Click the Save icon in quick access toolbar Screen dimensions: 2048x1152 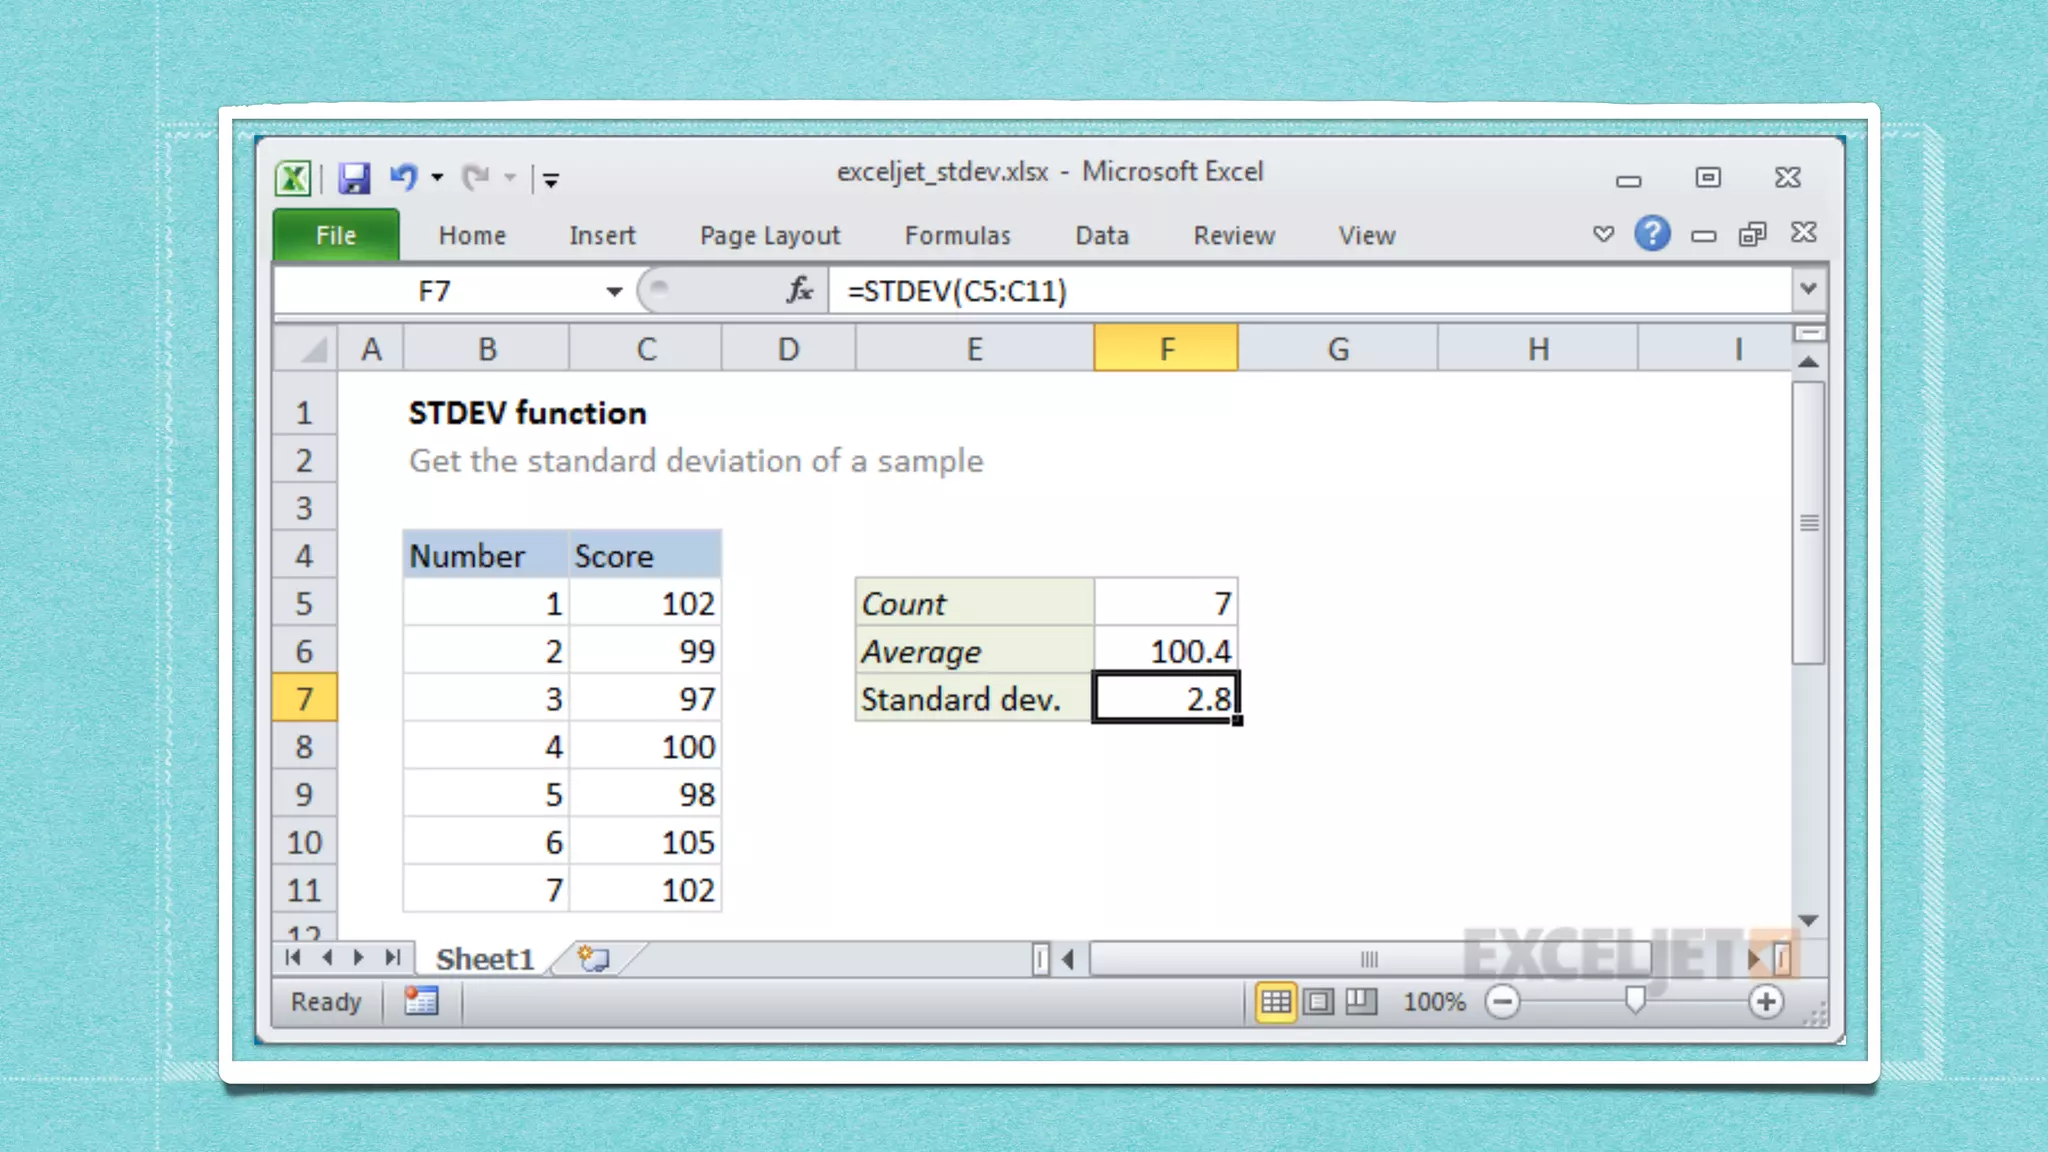(354, 179)
